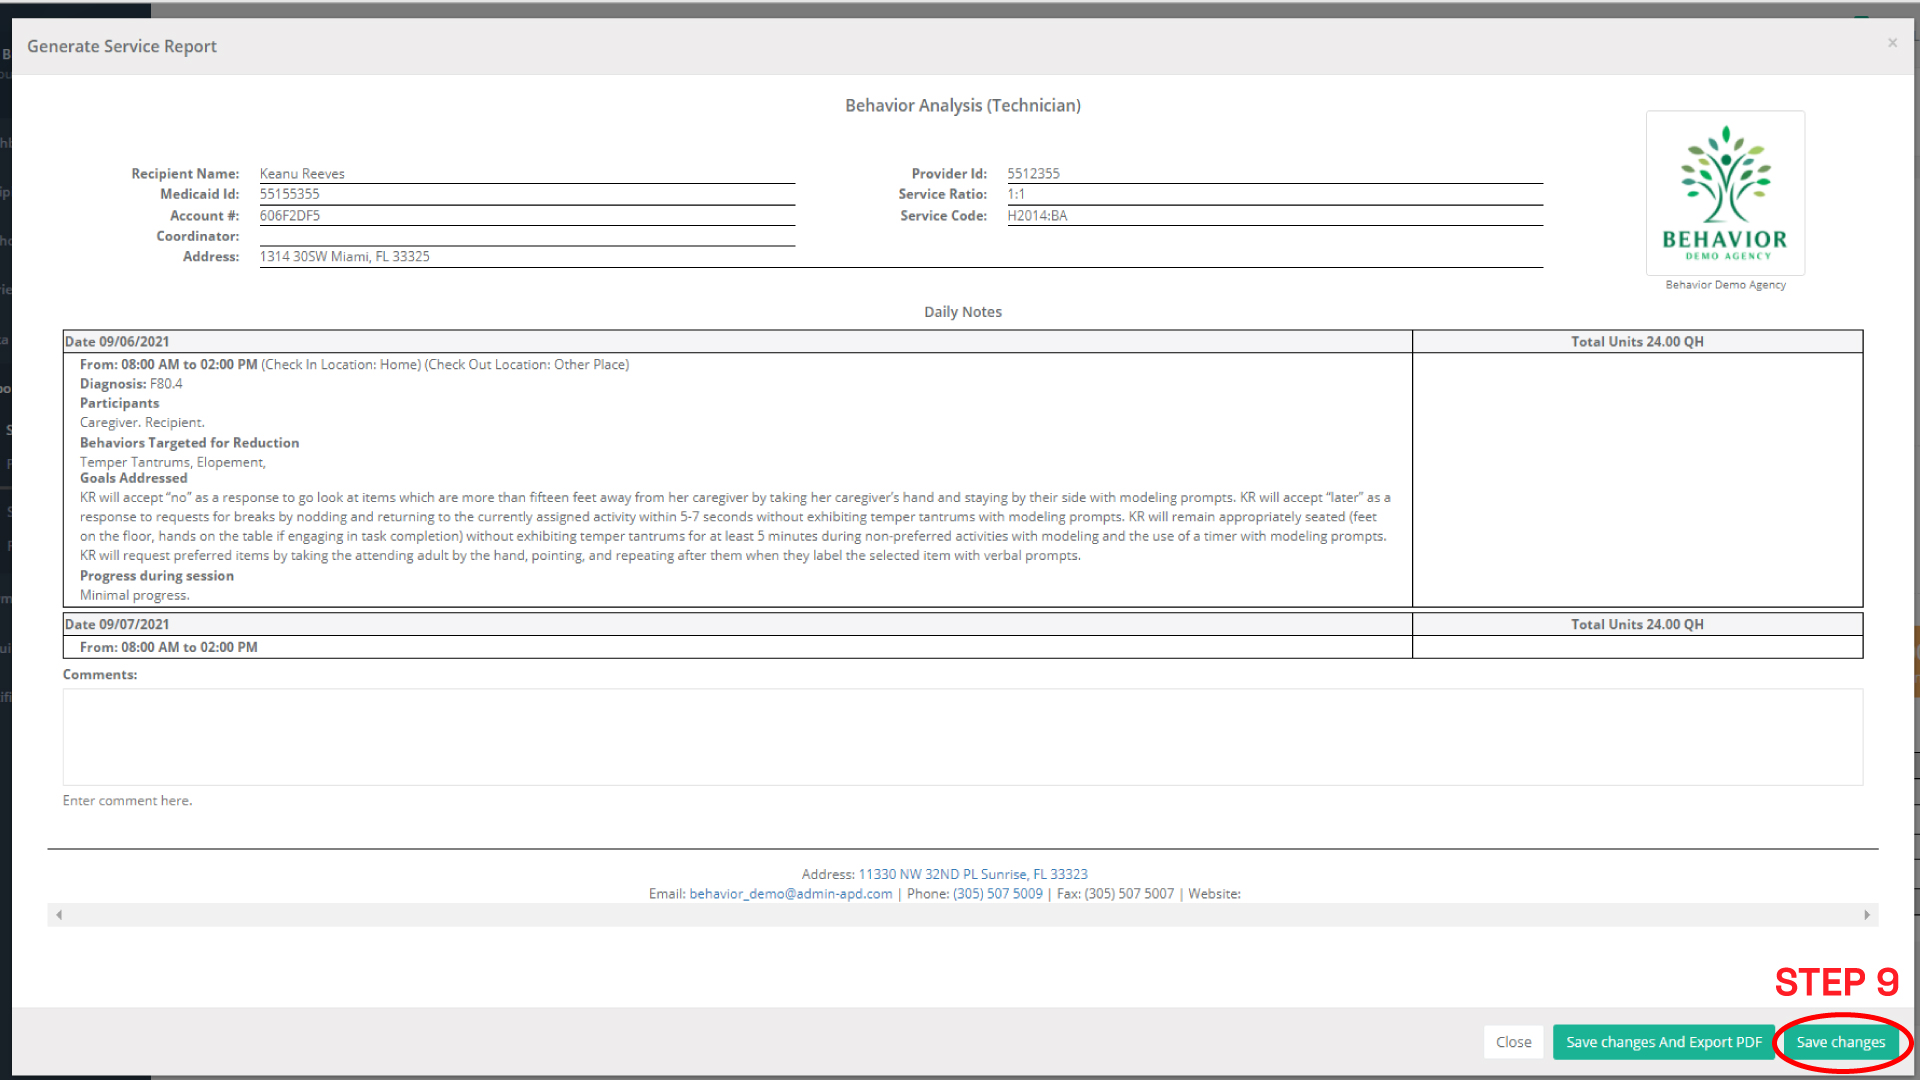This screenshot has height=1080, width=1920.
Task: Close the Generate Service Report dialog with the X
Action: pyautogui.click(x=1892, y=42)
